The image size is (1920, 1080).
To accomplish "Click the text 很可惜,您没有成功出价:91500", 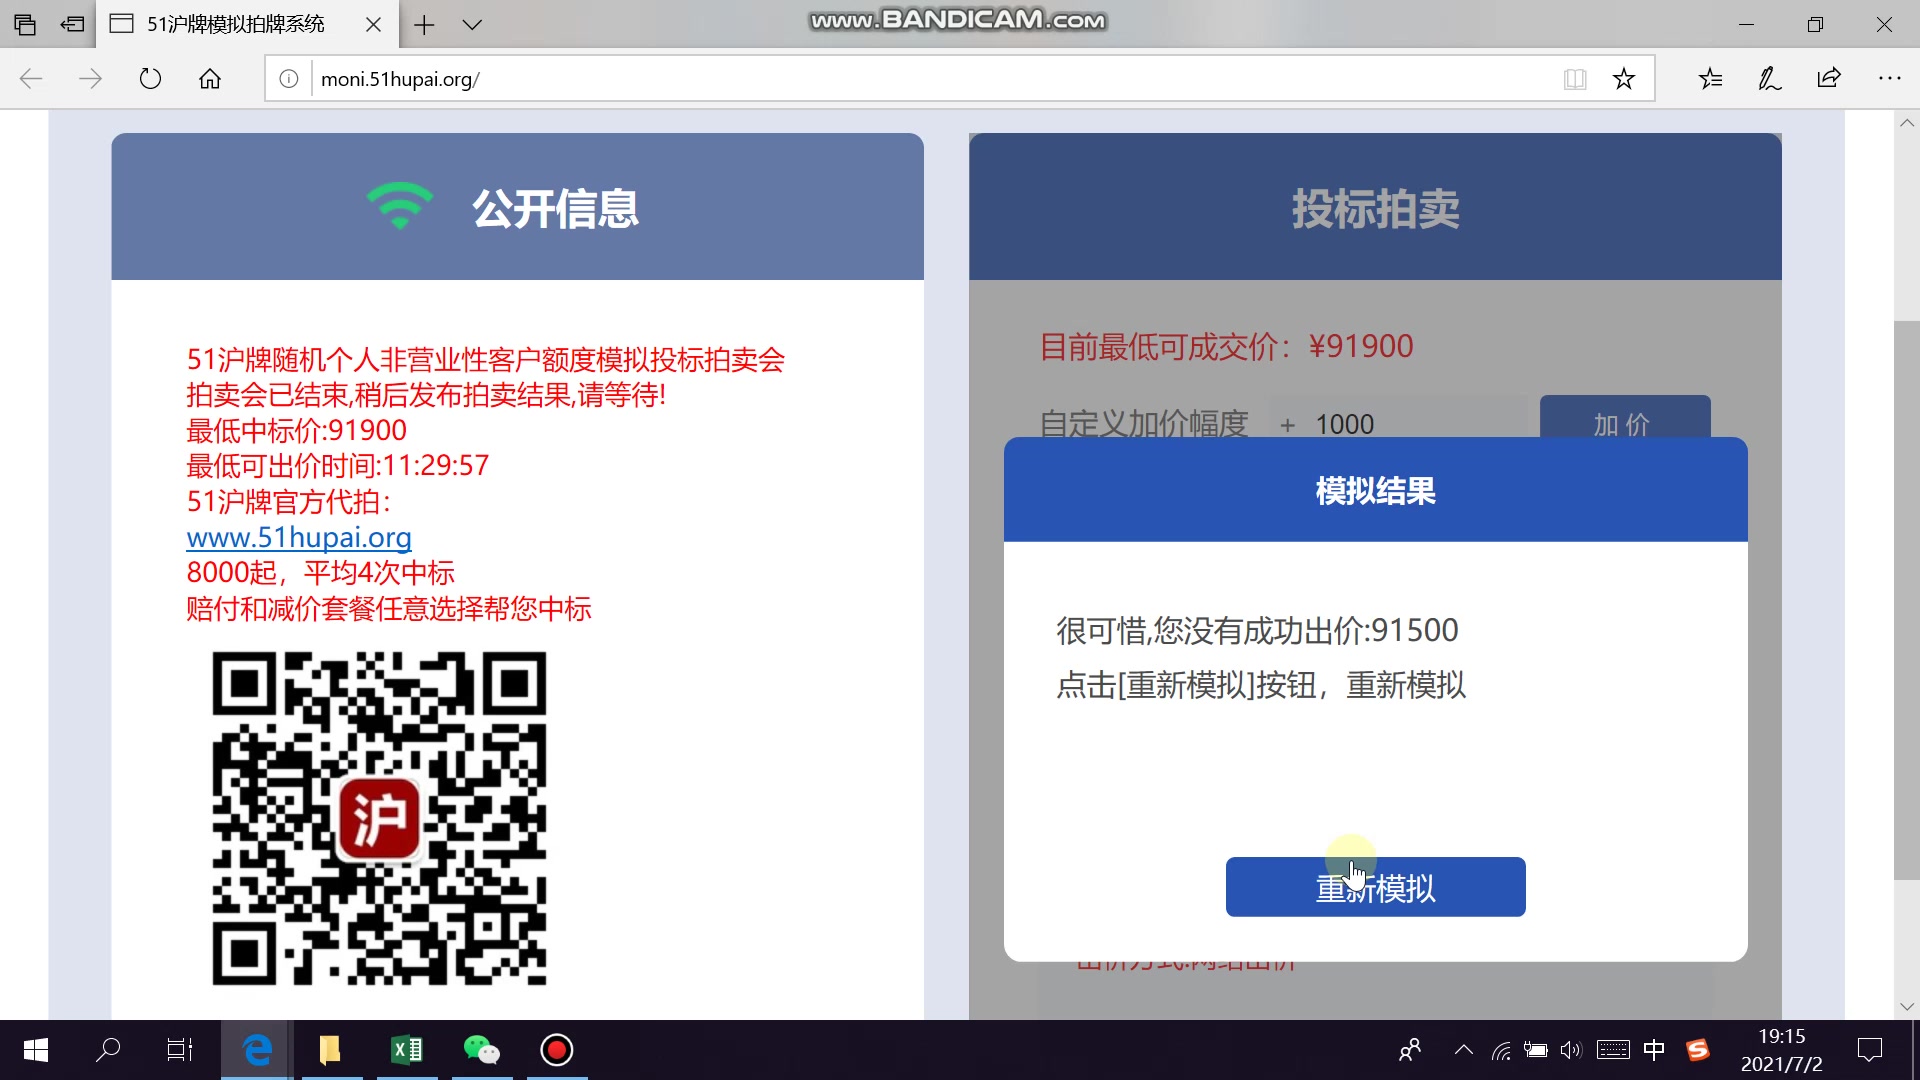I will [1257, 631].
